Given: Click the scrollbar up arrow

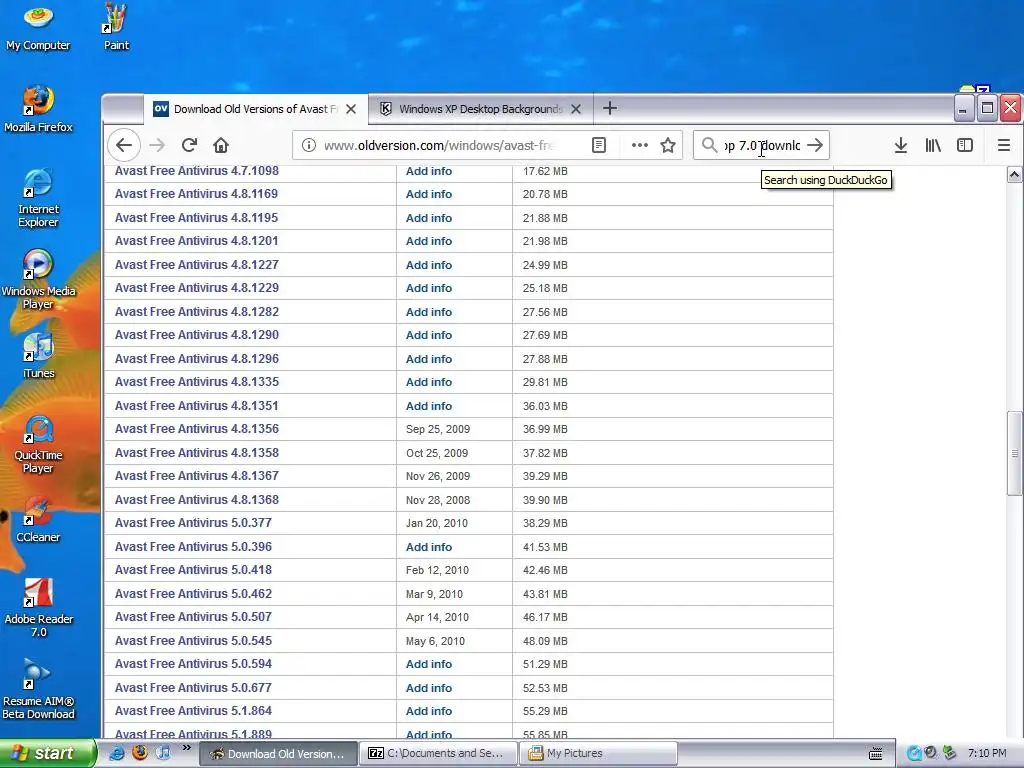Looking at the screenshot, I should click(1014, 174).
